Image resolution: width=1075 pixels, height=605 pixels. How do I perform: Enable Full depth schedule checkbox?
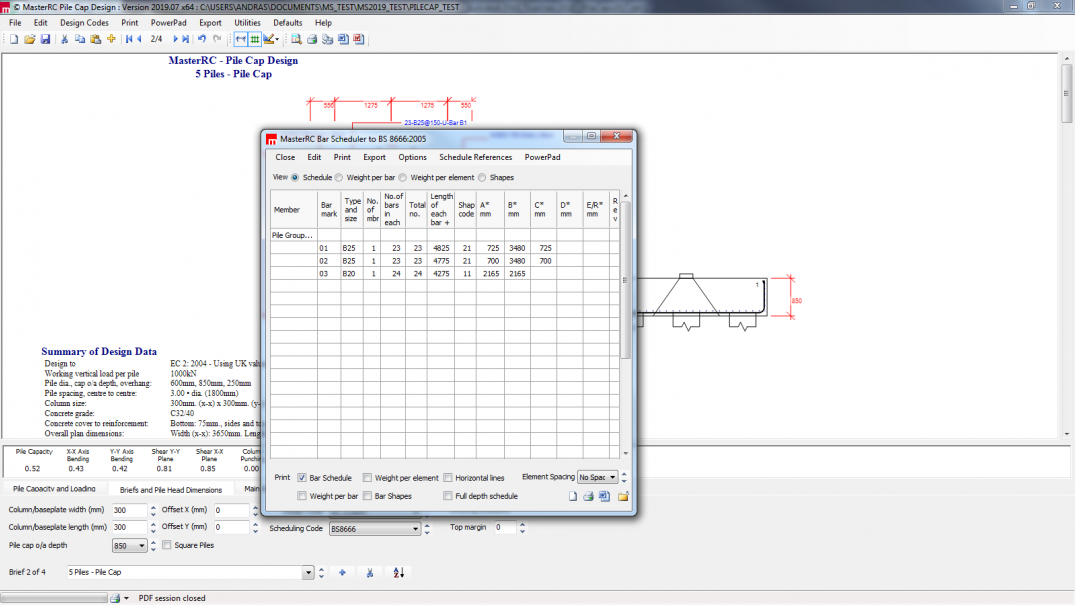448,496
